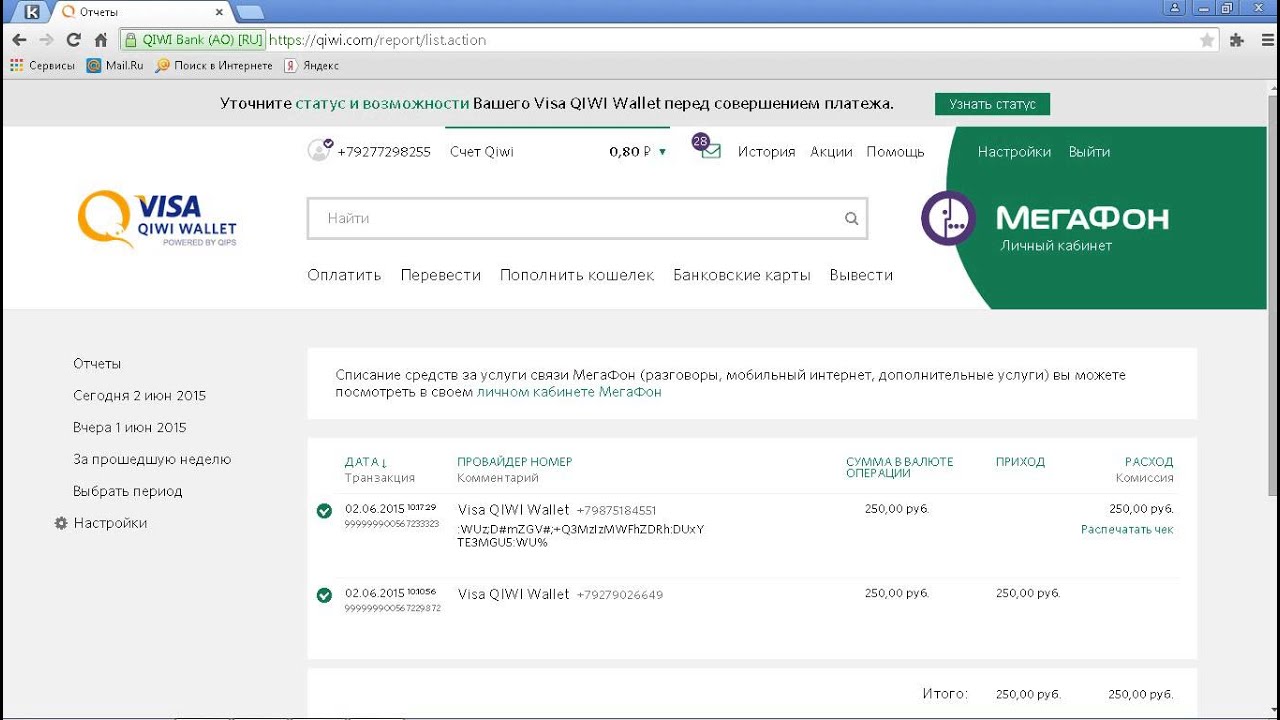Go to browser home page icon
Viewport: 1280px width, 720px height.
100,40
